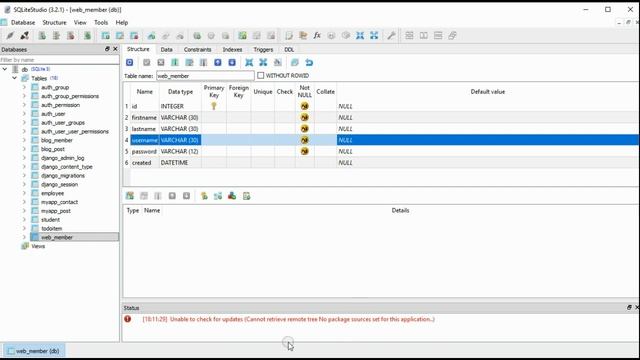Undock the Status panel

pyautogui.click(x=629, y=307)
